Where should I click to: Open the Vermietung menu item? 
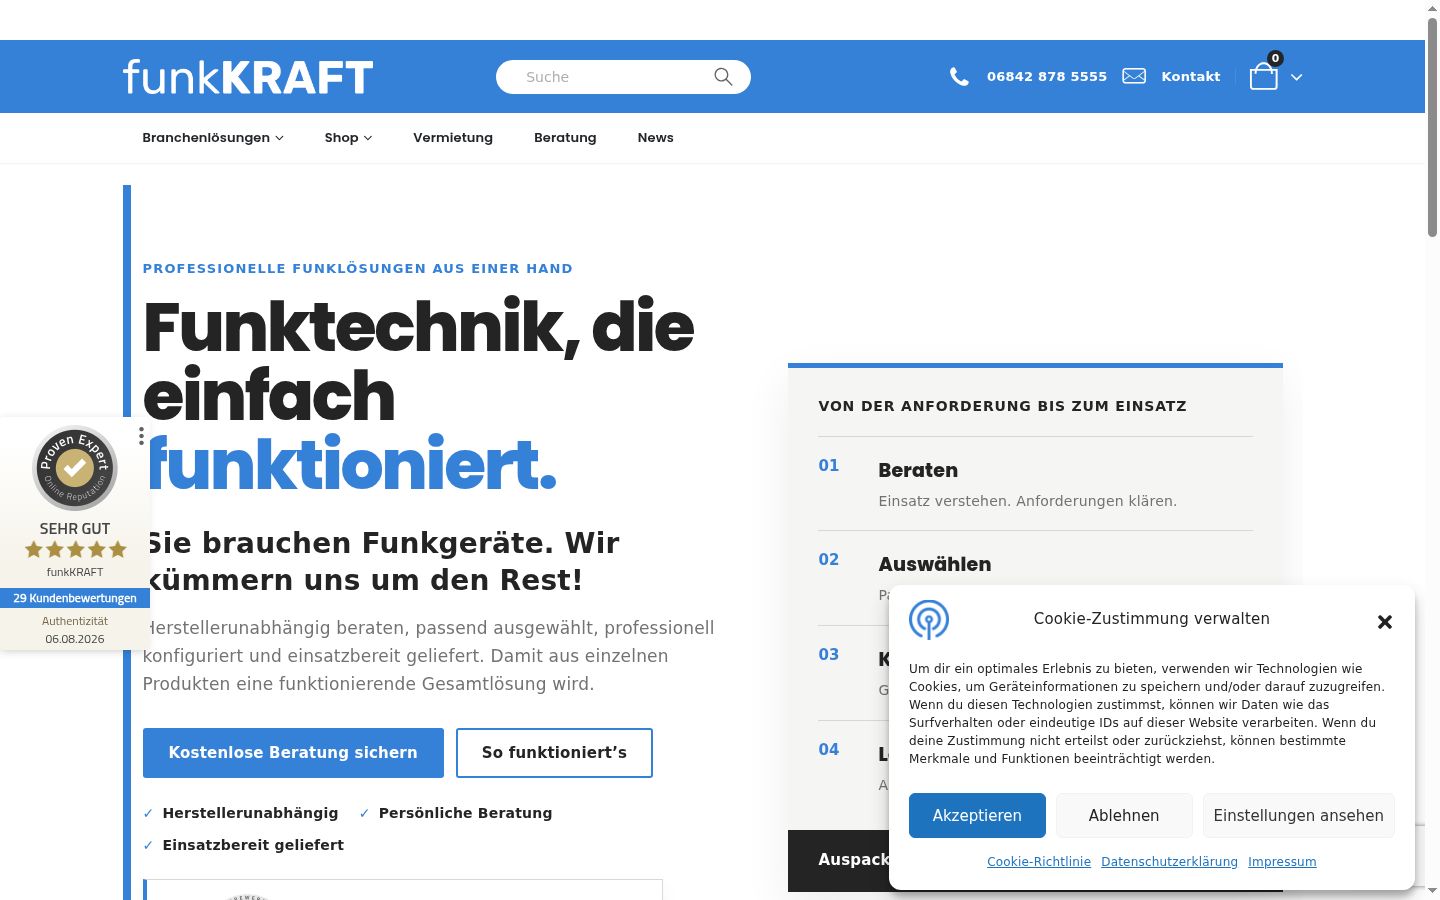[453, 138]
